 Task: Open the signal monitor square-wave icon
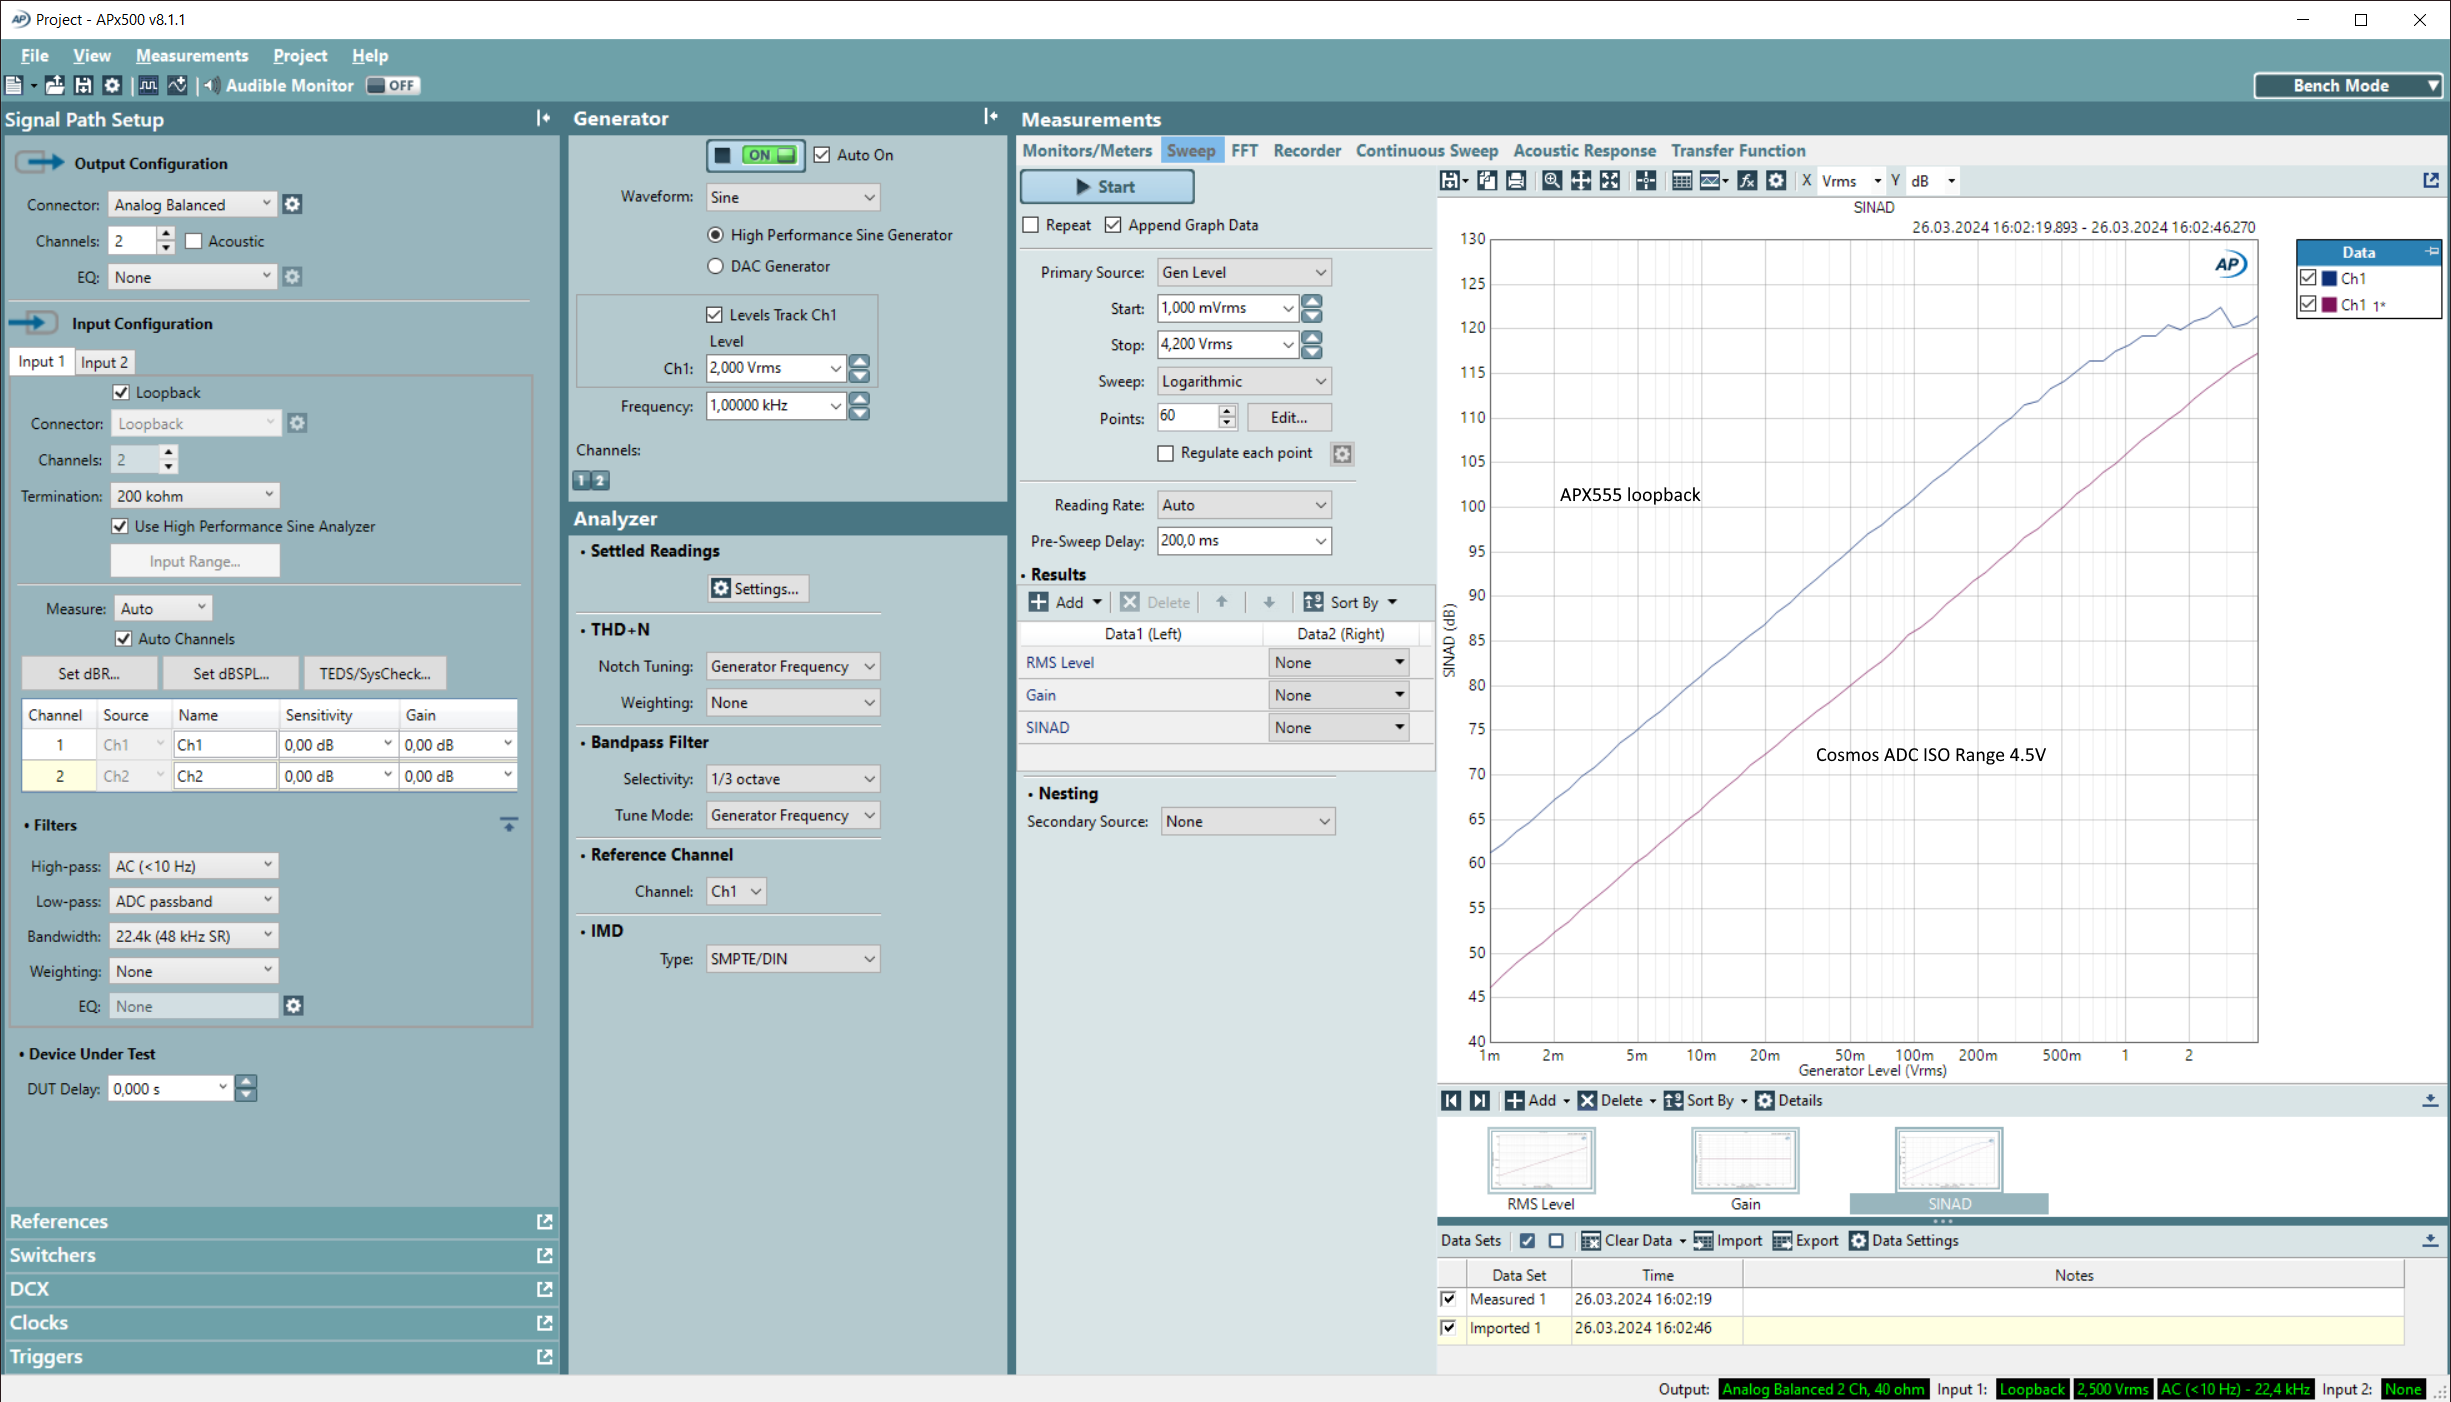(x=148, y=86)
